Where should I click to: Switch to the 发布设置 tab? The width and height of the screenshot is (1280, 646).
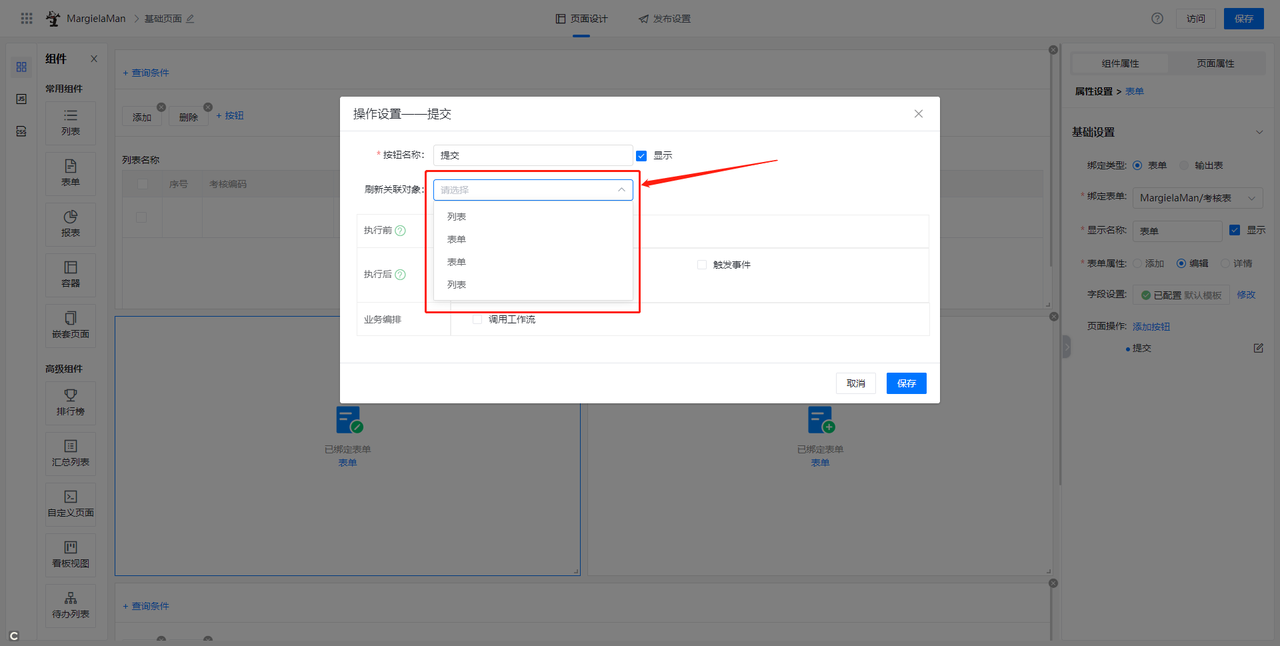664,18
